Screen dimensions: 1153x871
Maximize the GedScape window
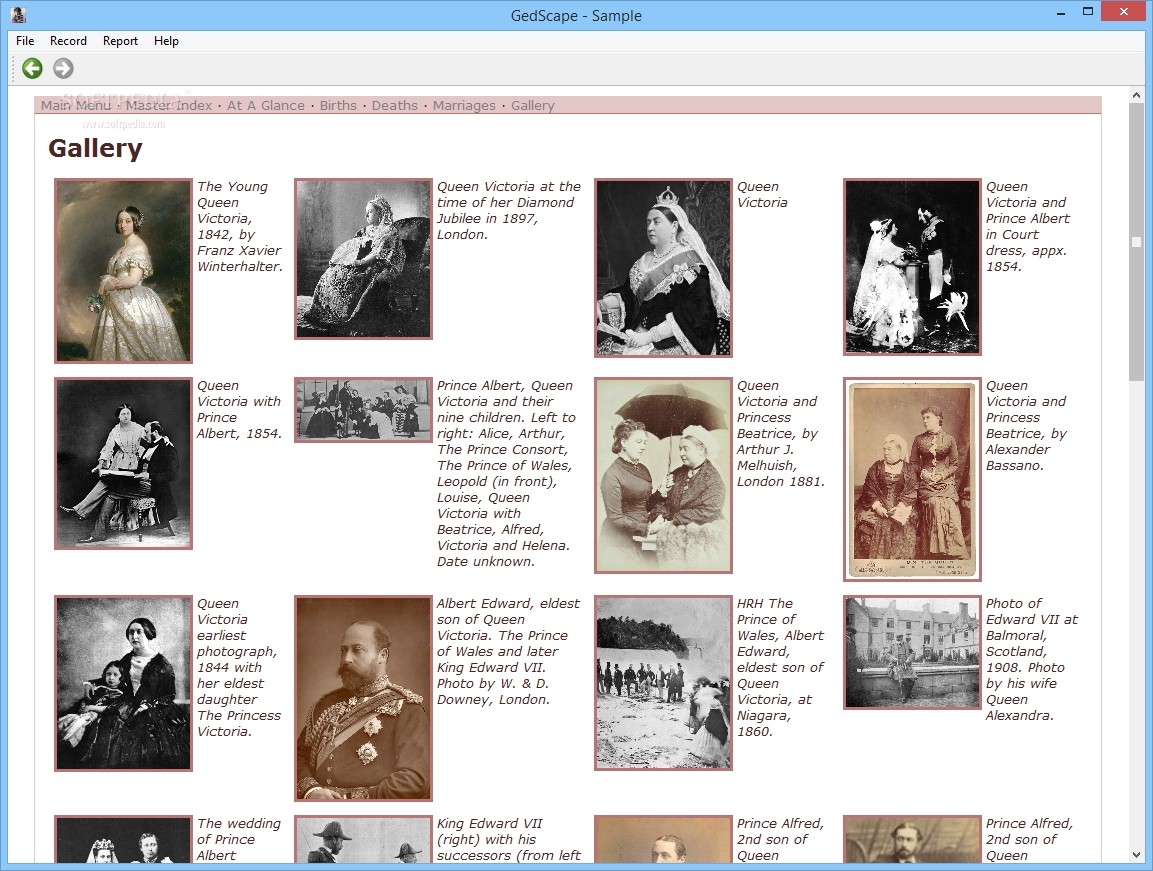pyautogui.click(x=1088, y=11)
